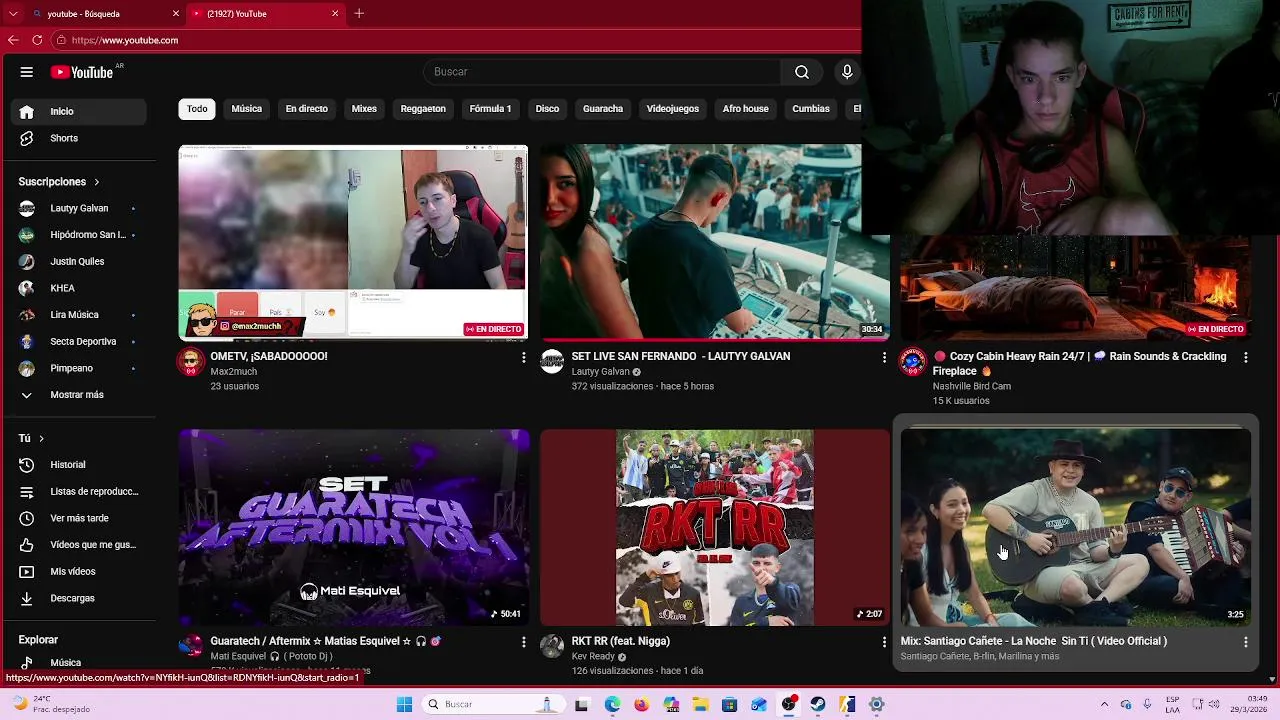1280x720 pixels.
Task: Open a new browser tab with plus icon
Action: coord(359,14)
